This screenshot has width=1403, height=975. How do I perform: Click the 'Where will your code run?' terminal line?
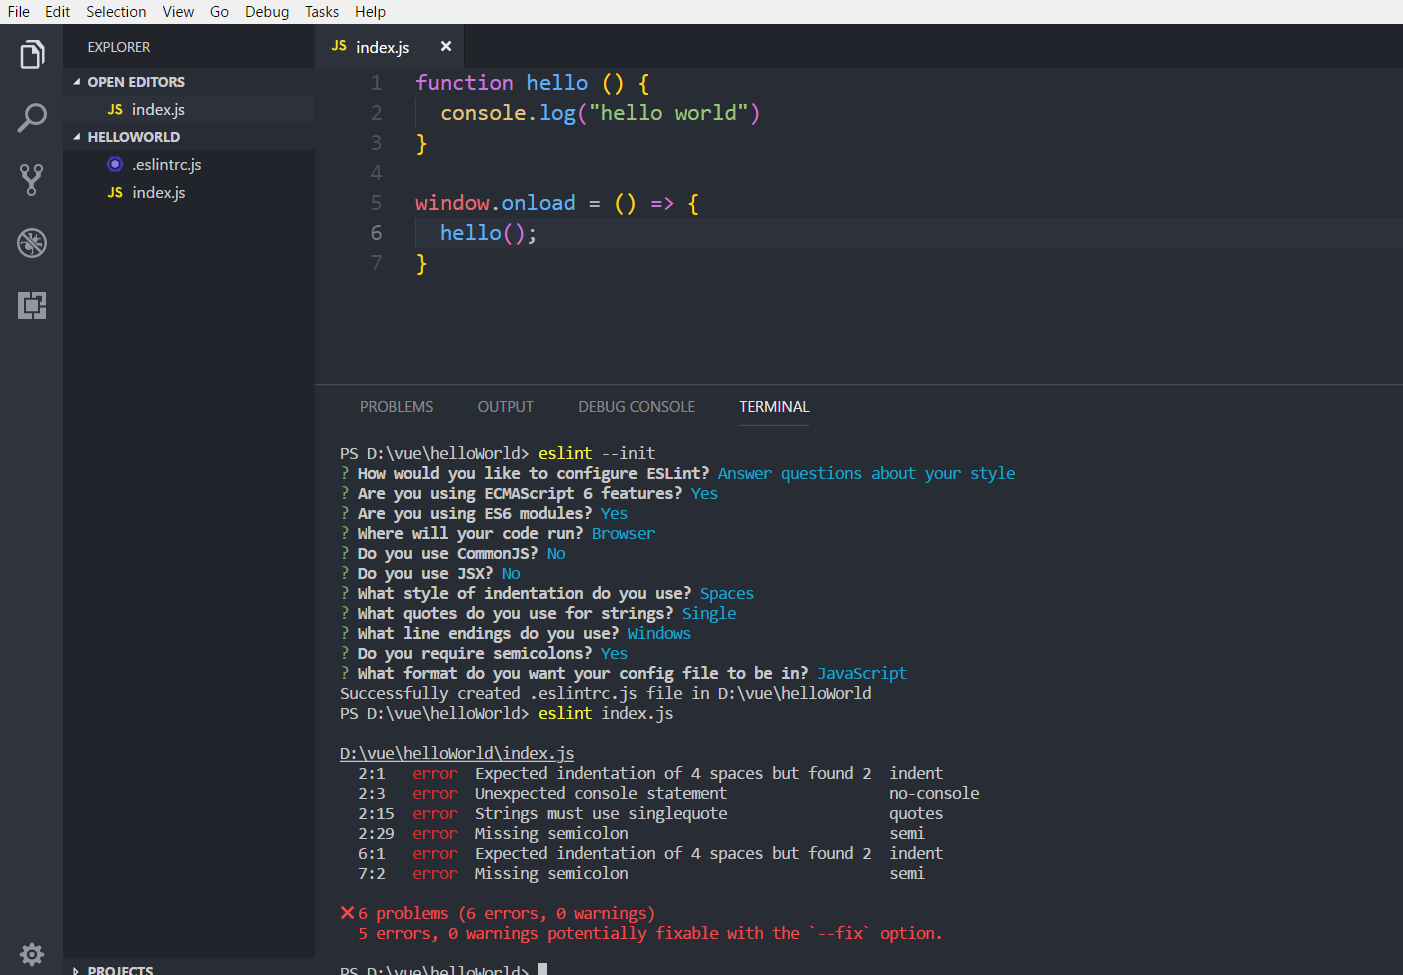(498, 533)
